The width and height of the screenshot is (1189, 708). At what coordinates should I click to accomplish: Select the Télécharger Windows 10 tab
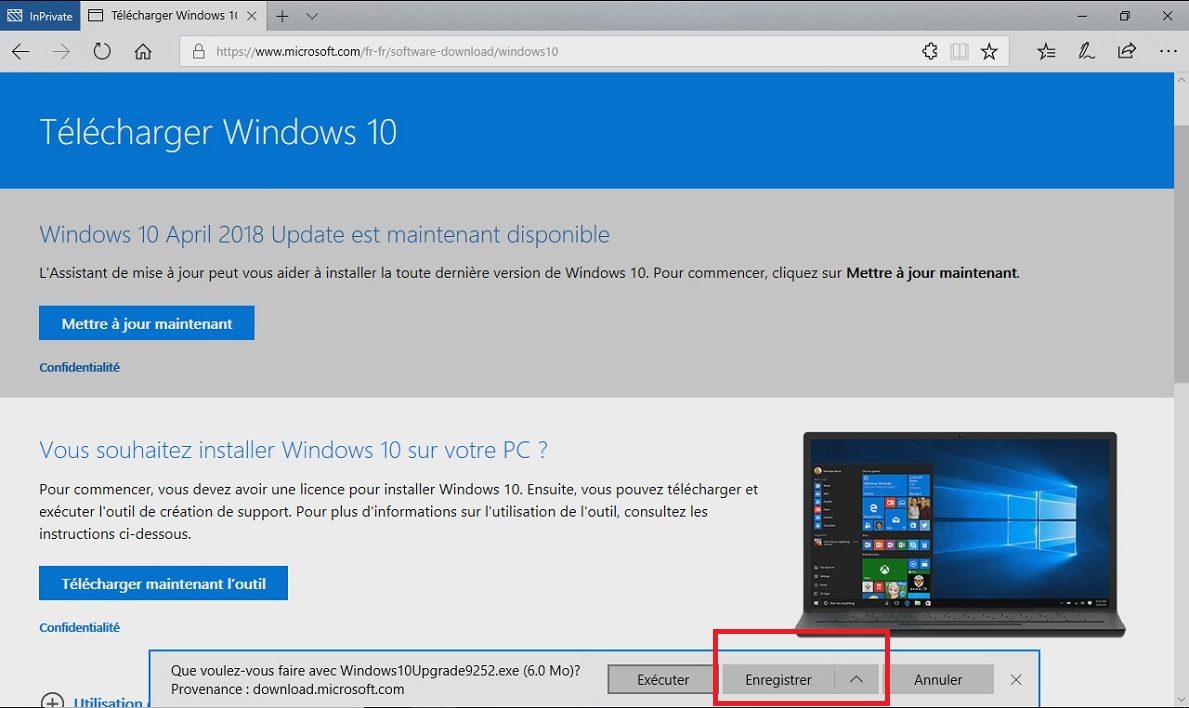[173, 16]
